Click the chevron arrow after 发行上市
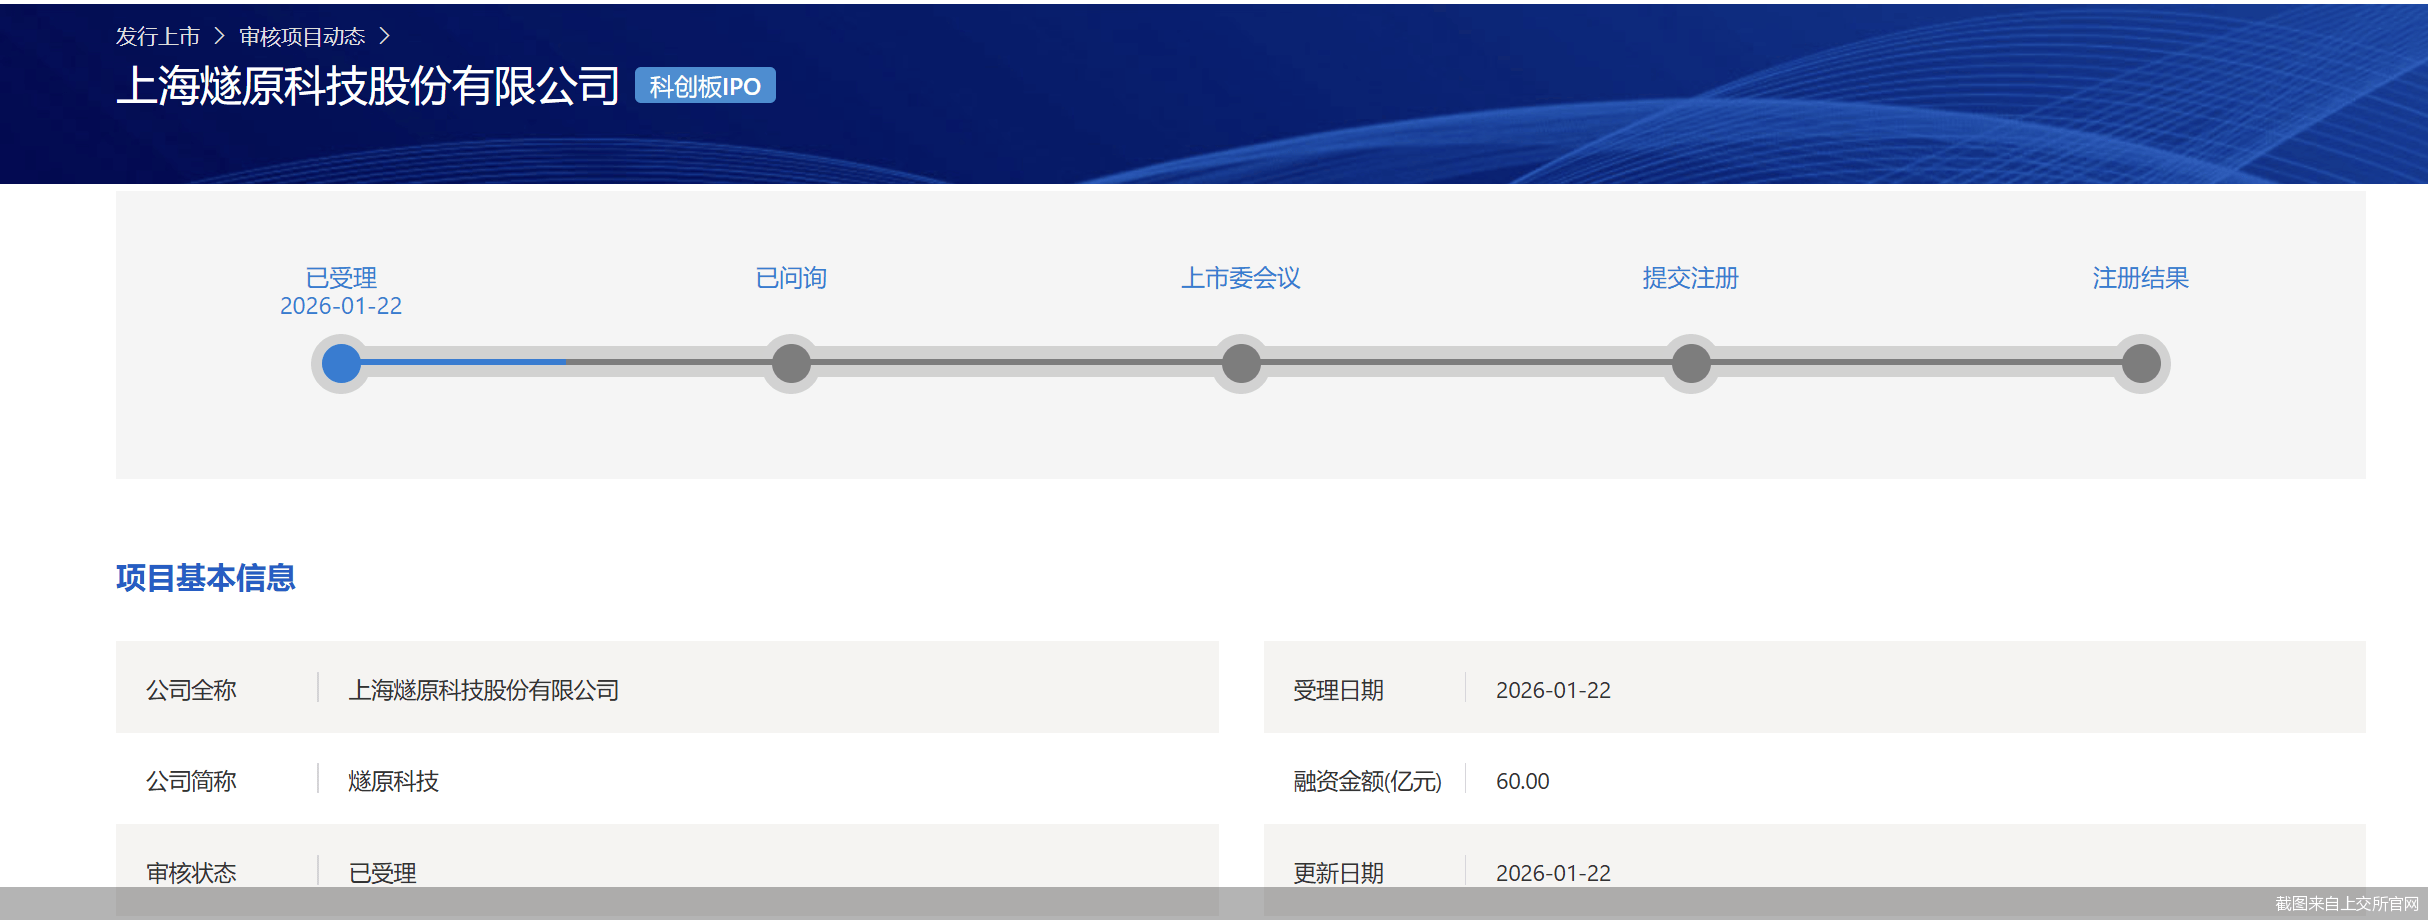This screenshot has width=2428, height=920. click(219, 37)
